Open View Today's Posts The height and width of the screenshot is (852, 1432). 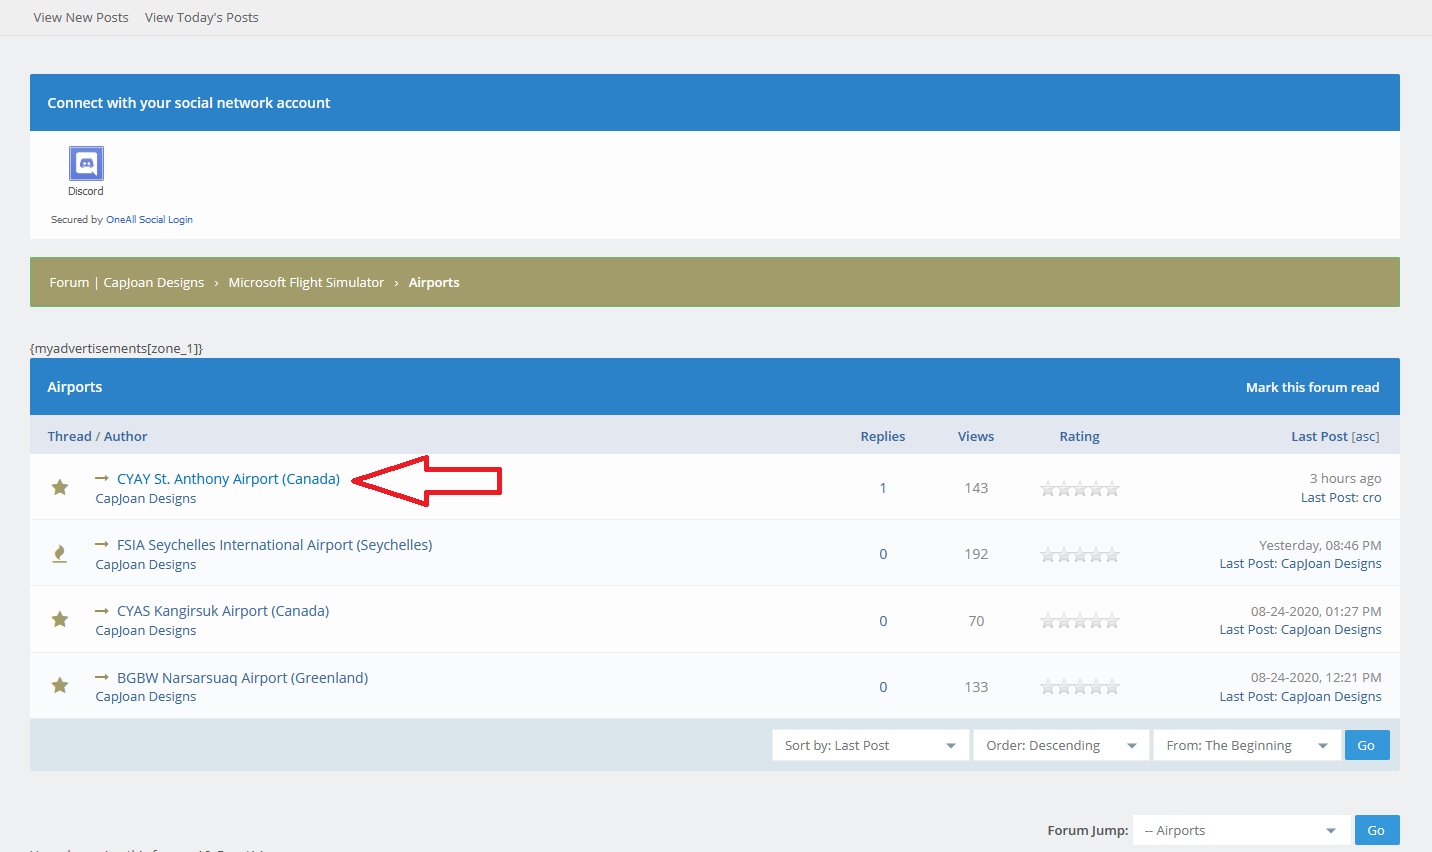tap(202, 17)
